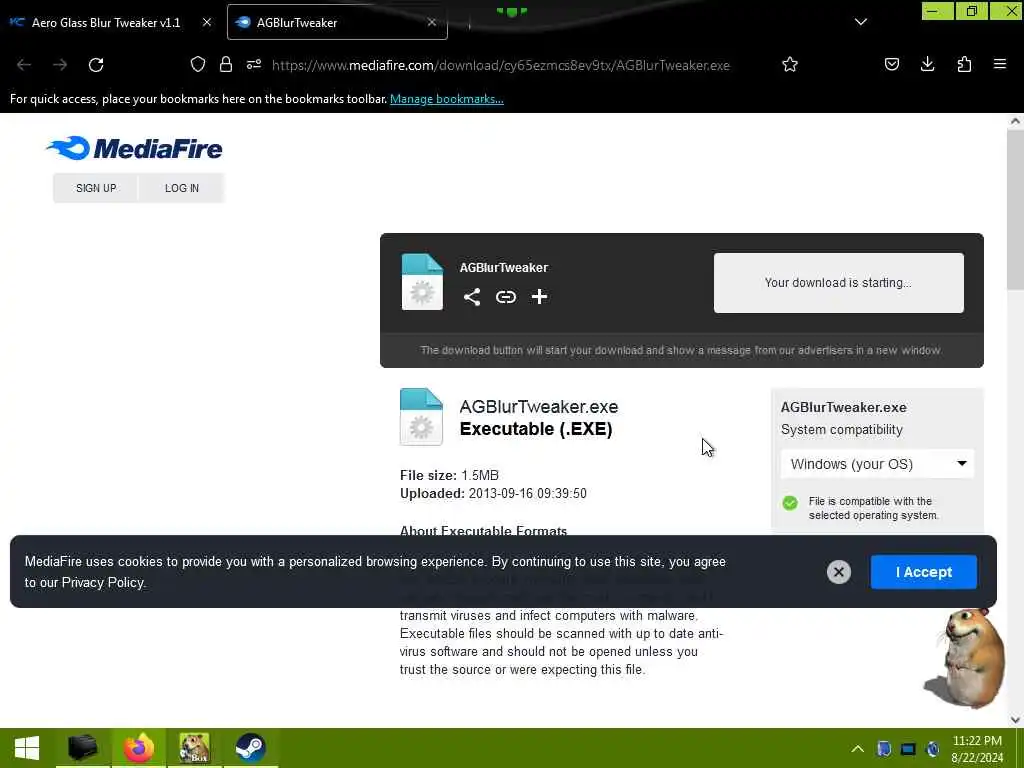Open the Firefox downloads panel
1024x768 pixels.
coord(927,64)
